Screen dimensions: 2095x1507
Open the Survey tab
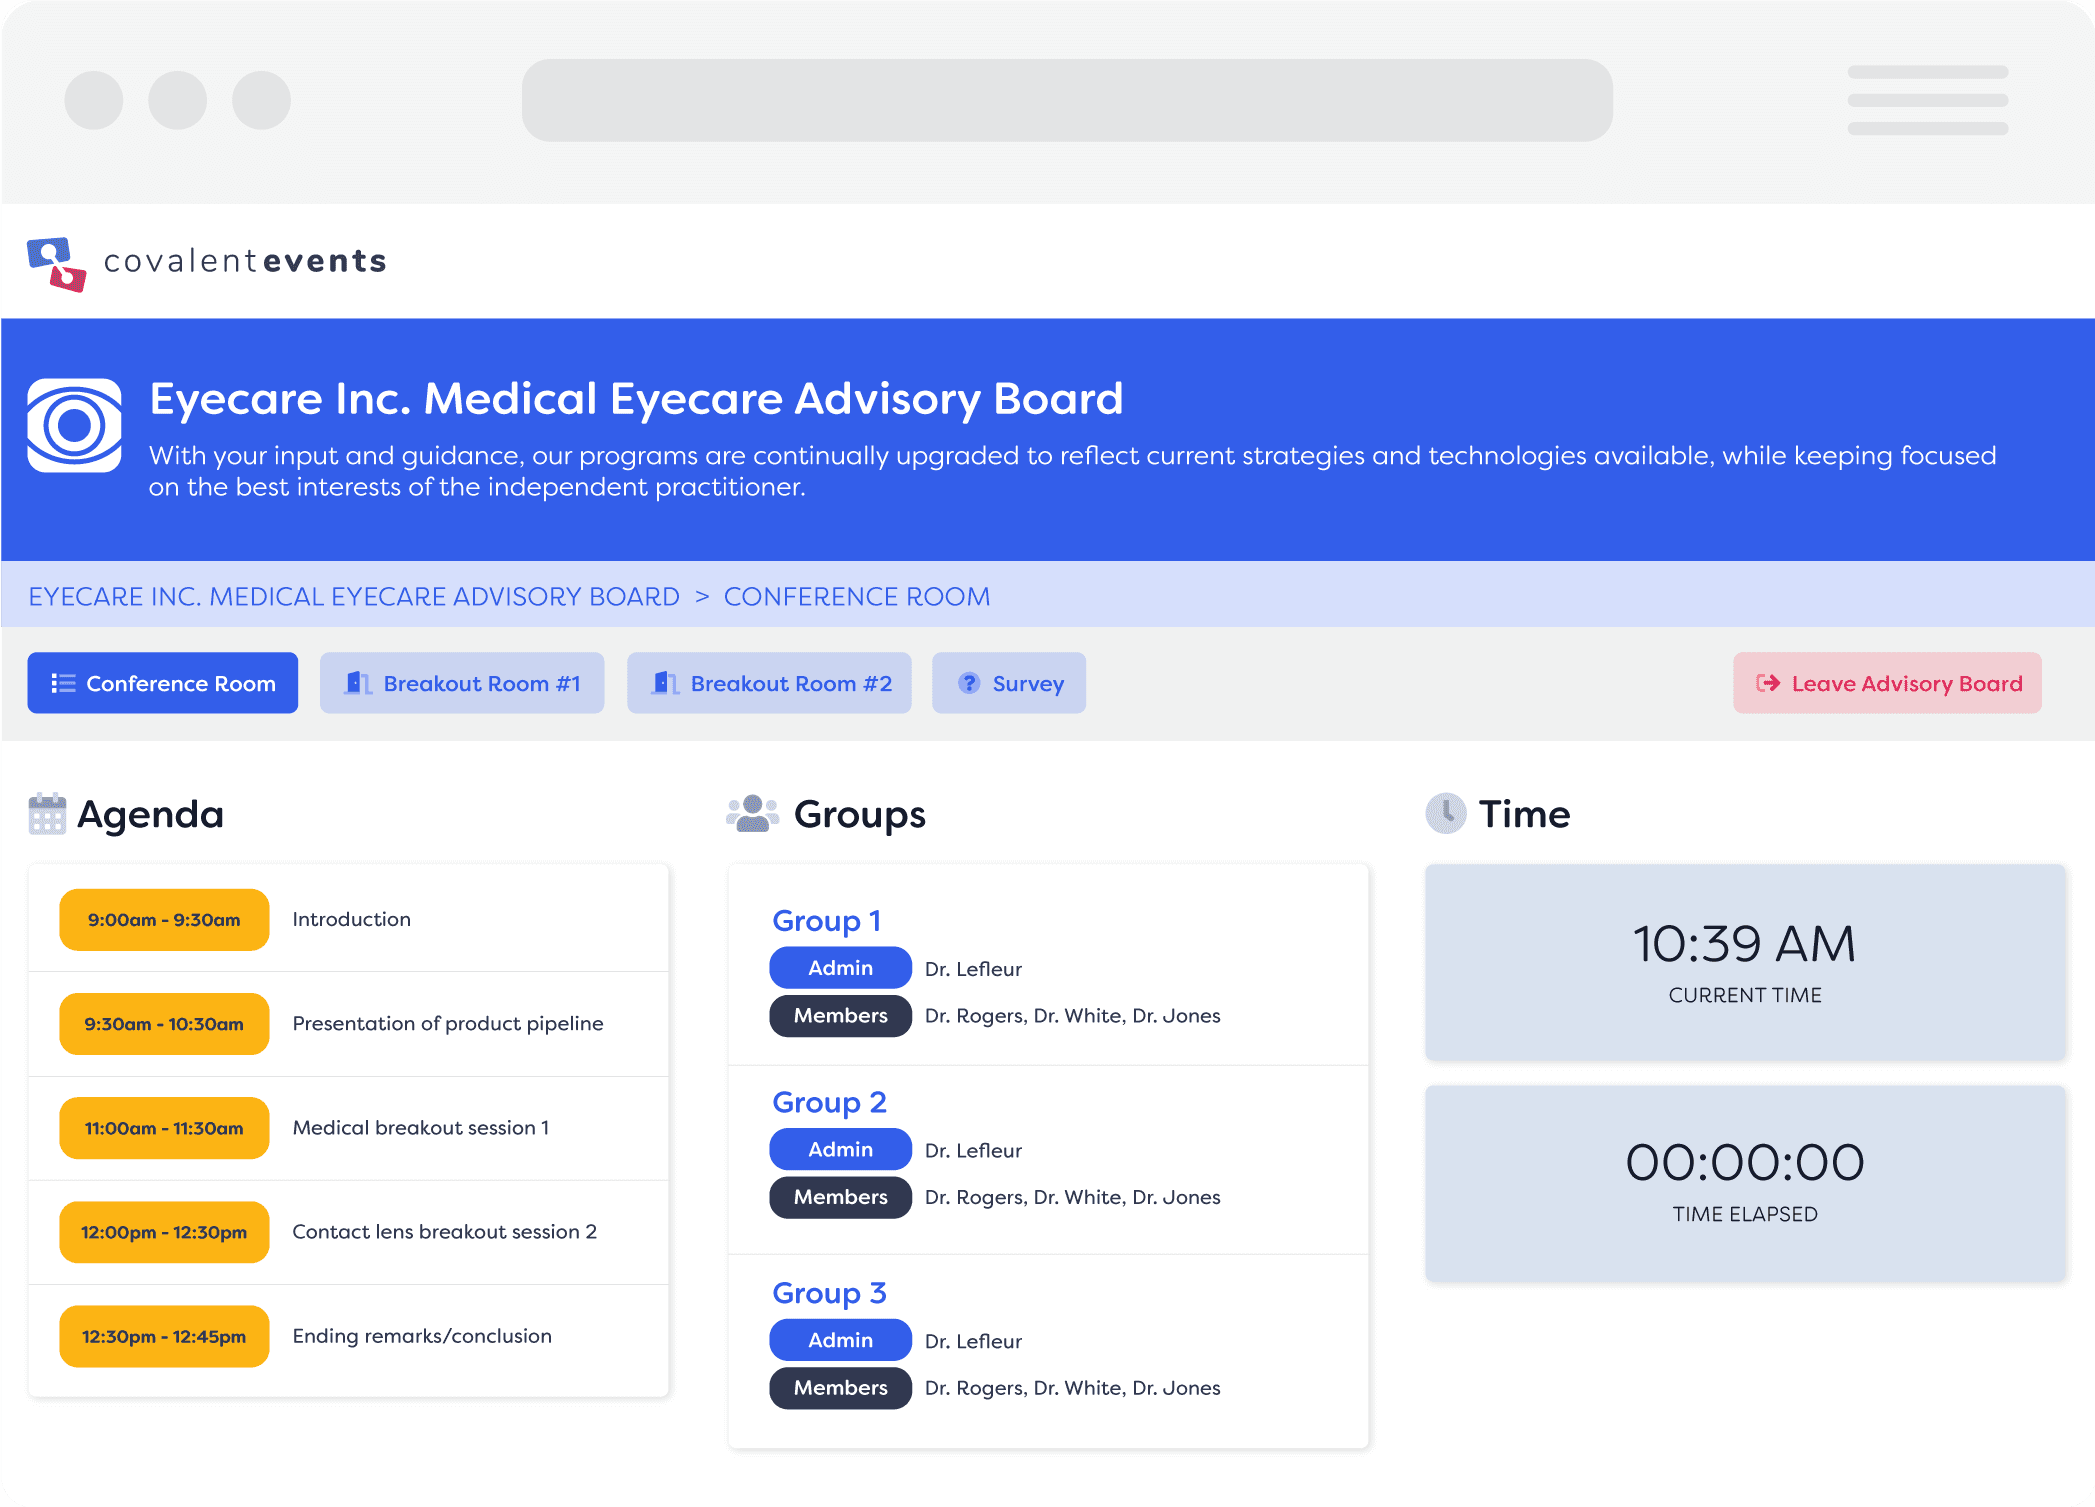[x=1009, y=683]
